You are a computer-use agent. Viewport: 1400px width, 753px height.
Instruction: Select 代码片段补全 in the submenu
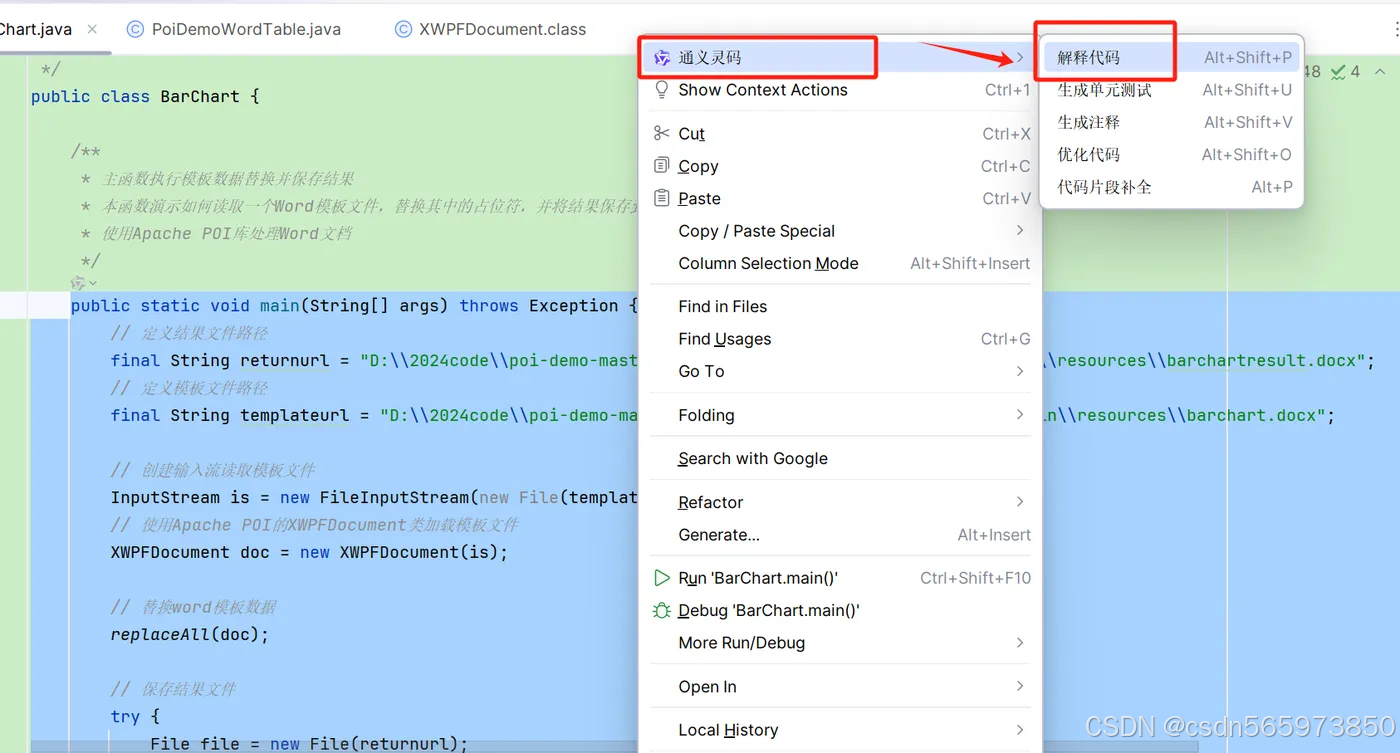[1172, 187]
